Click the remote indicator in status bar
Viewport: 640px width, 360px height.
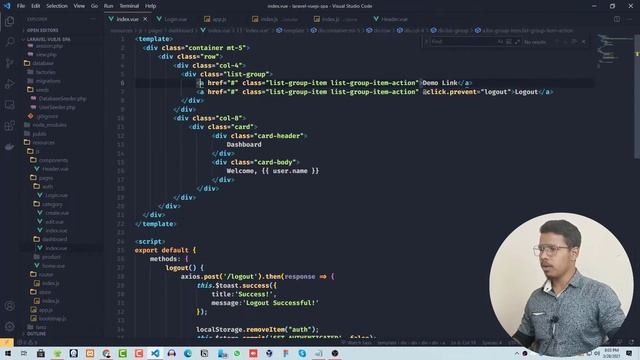pos(7,342)
